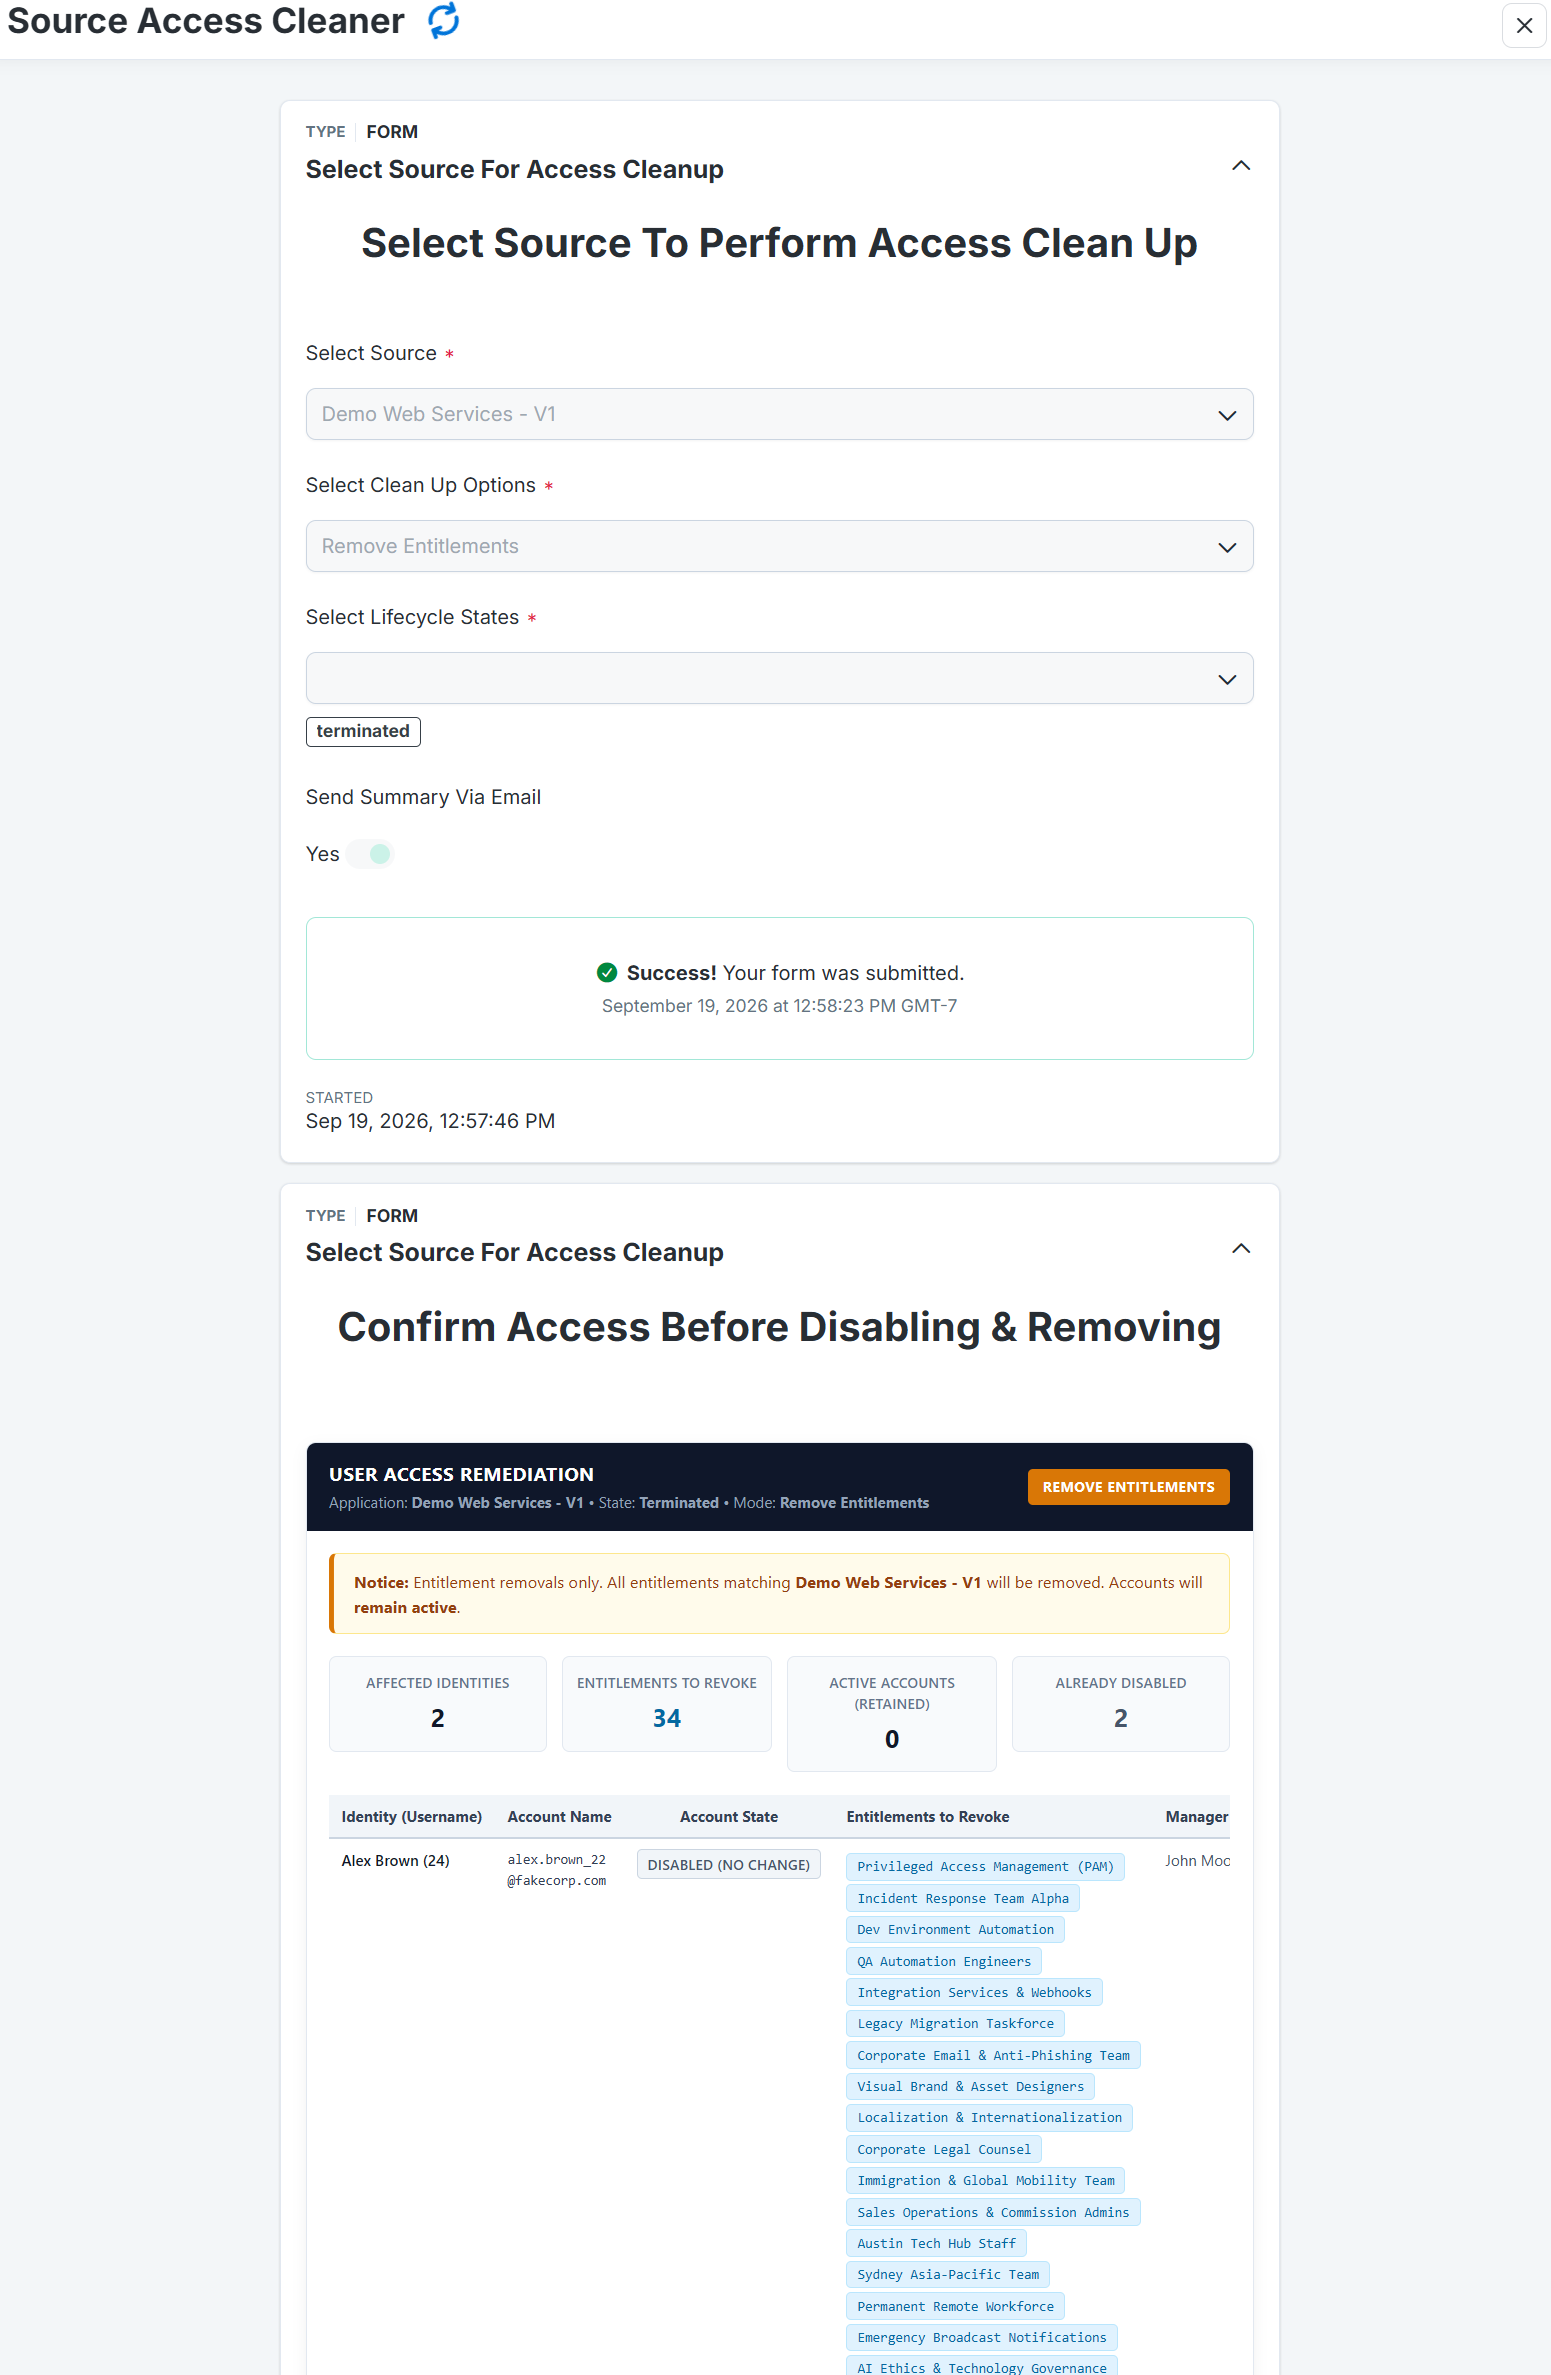Click the Permanent Remote Workforce tag
The width and height of the screenshot is (1551, 2375).
(x=955, y=2306)
